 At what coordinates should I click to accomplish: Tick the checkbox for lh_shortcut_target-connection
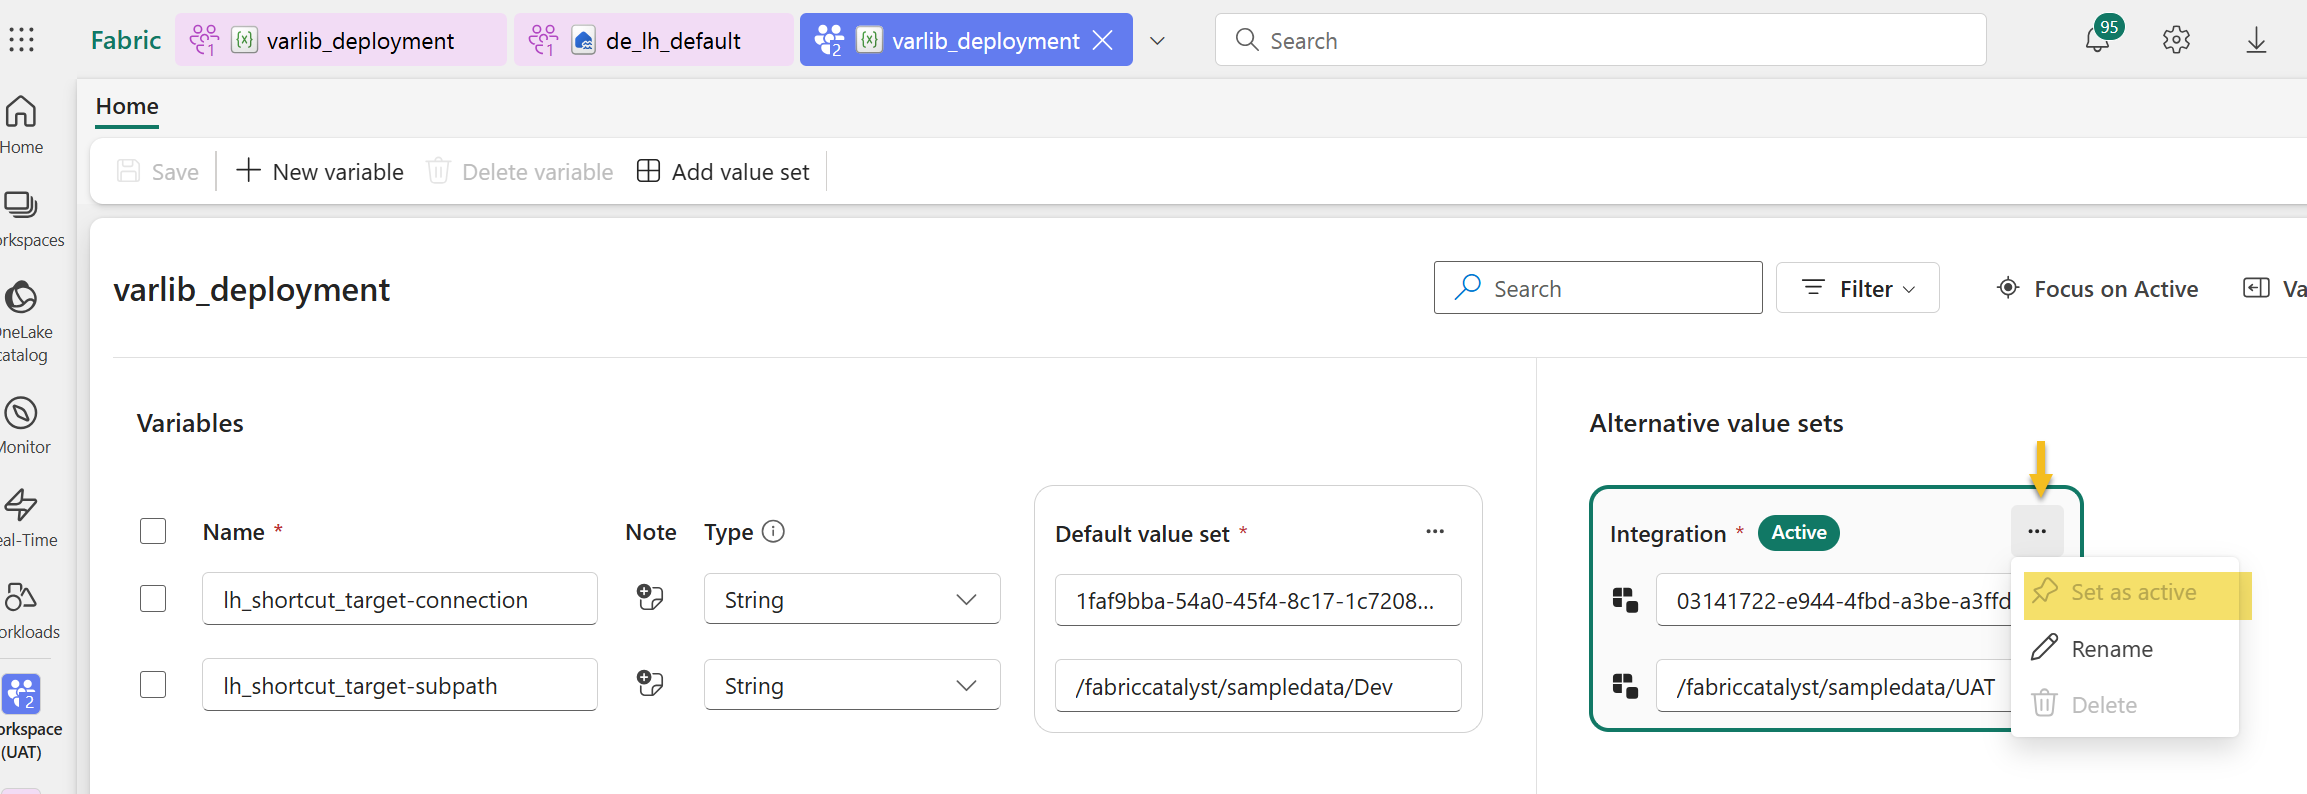pyautogui.click(x=153, y=599)
